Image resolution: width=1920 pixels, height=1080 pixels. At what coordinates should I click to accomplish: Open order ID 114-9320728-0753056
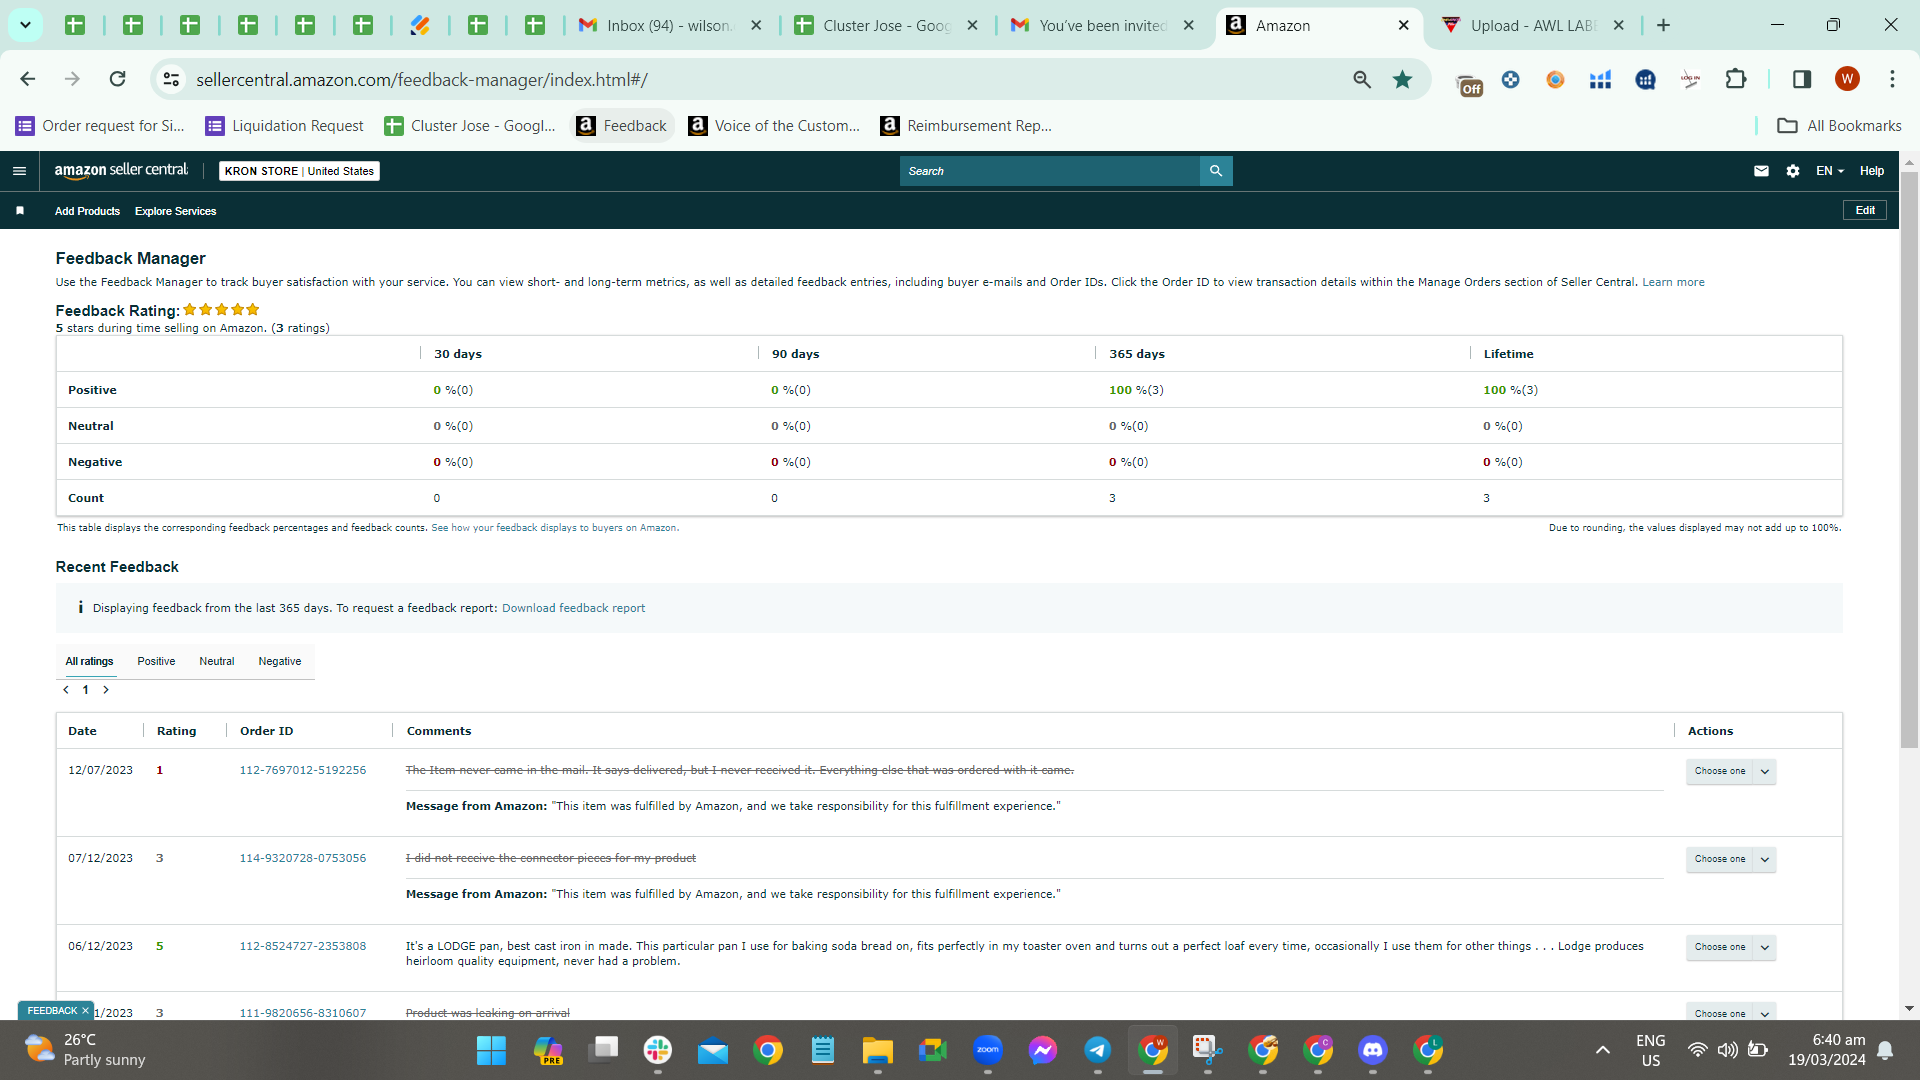point(303,858)
